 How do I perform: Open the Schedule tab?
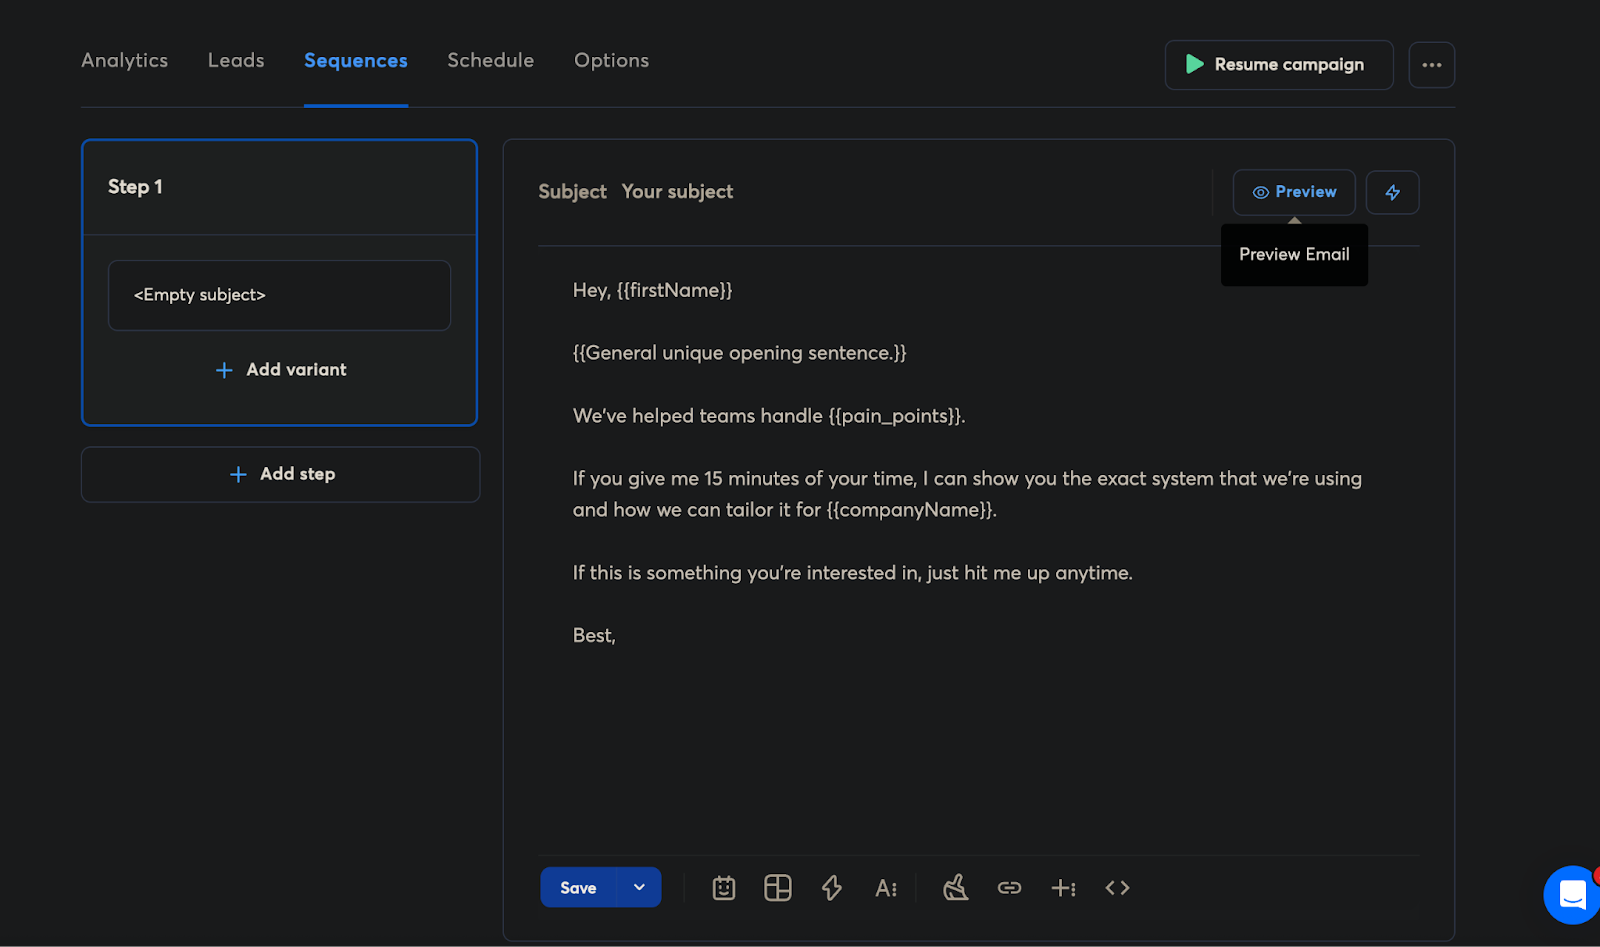pos(490,60)
